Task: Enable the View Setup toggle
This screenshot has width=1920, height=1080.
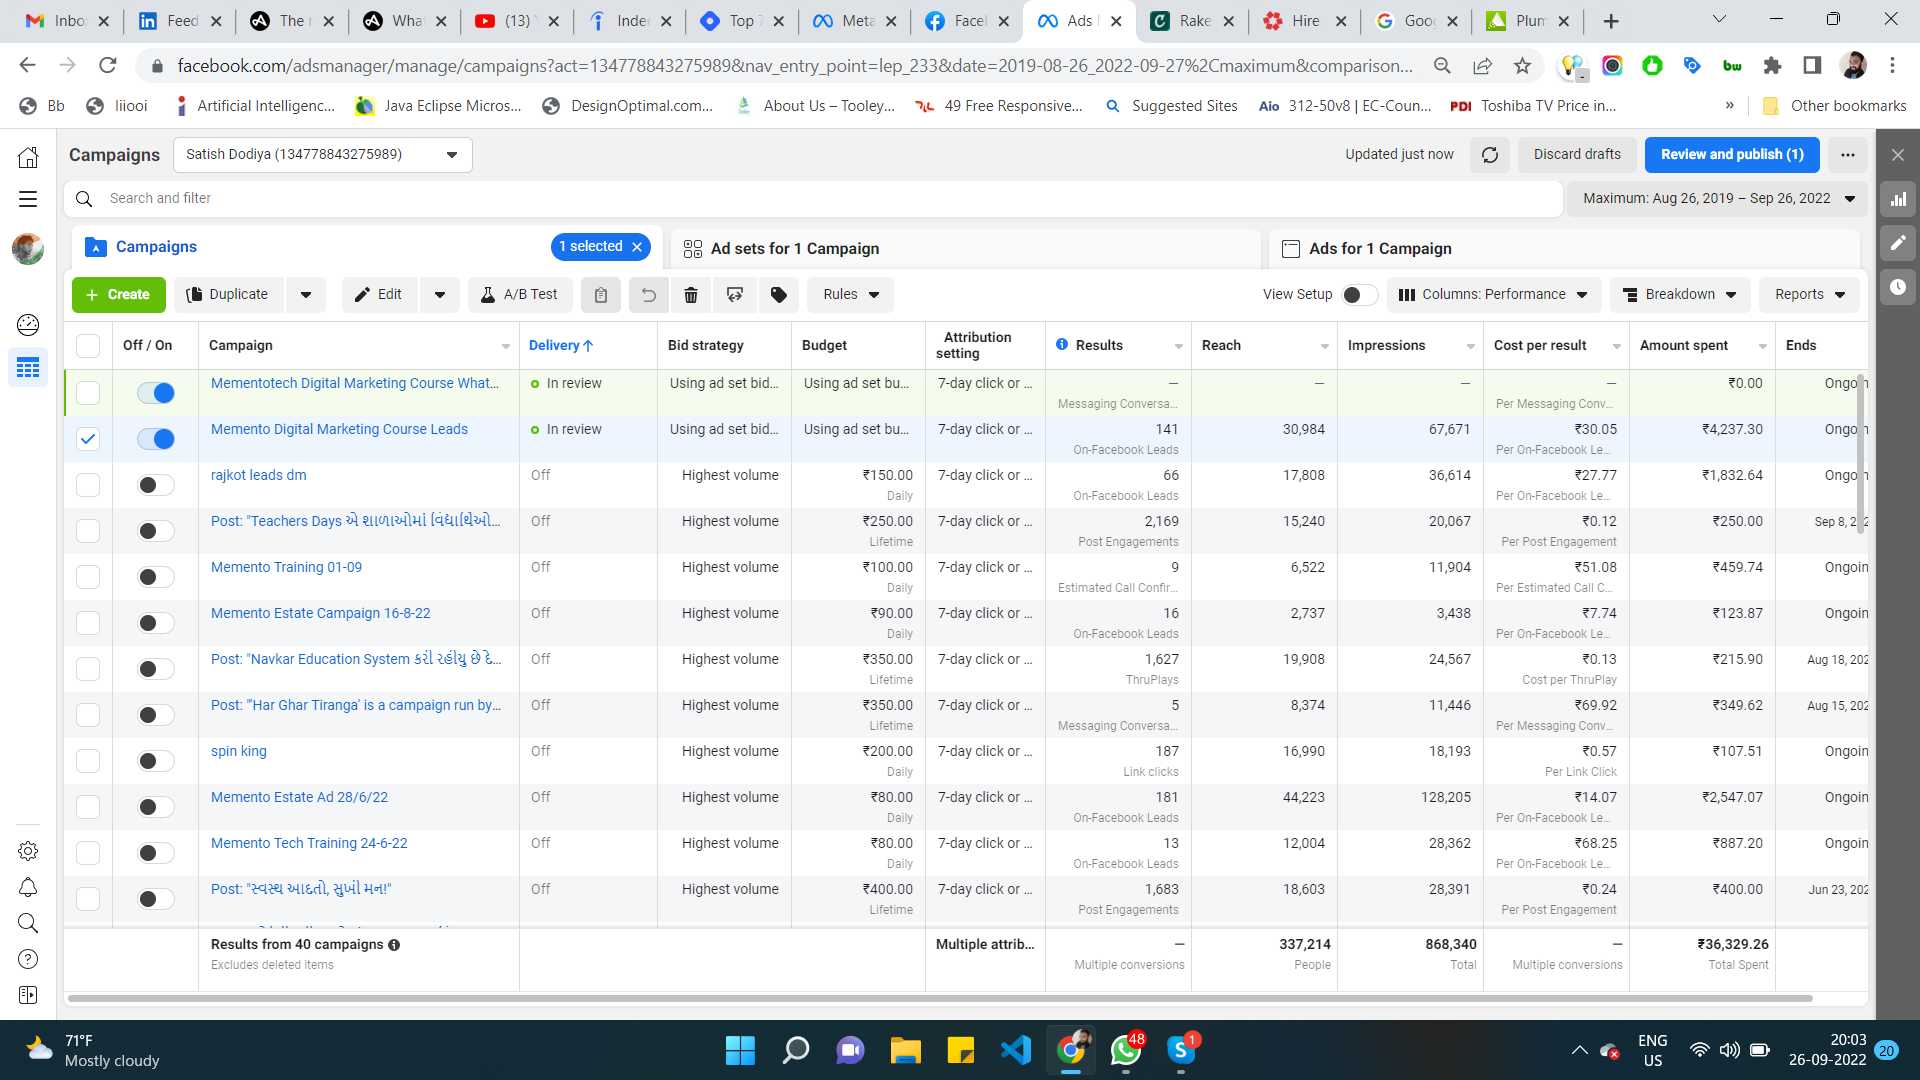Action: [x=1359, y=295]
